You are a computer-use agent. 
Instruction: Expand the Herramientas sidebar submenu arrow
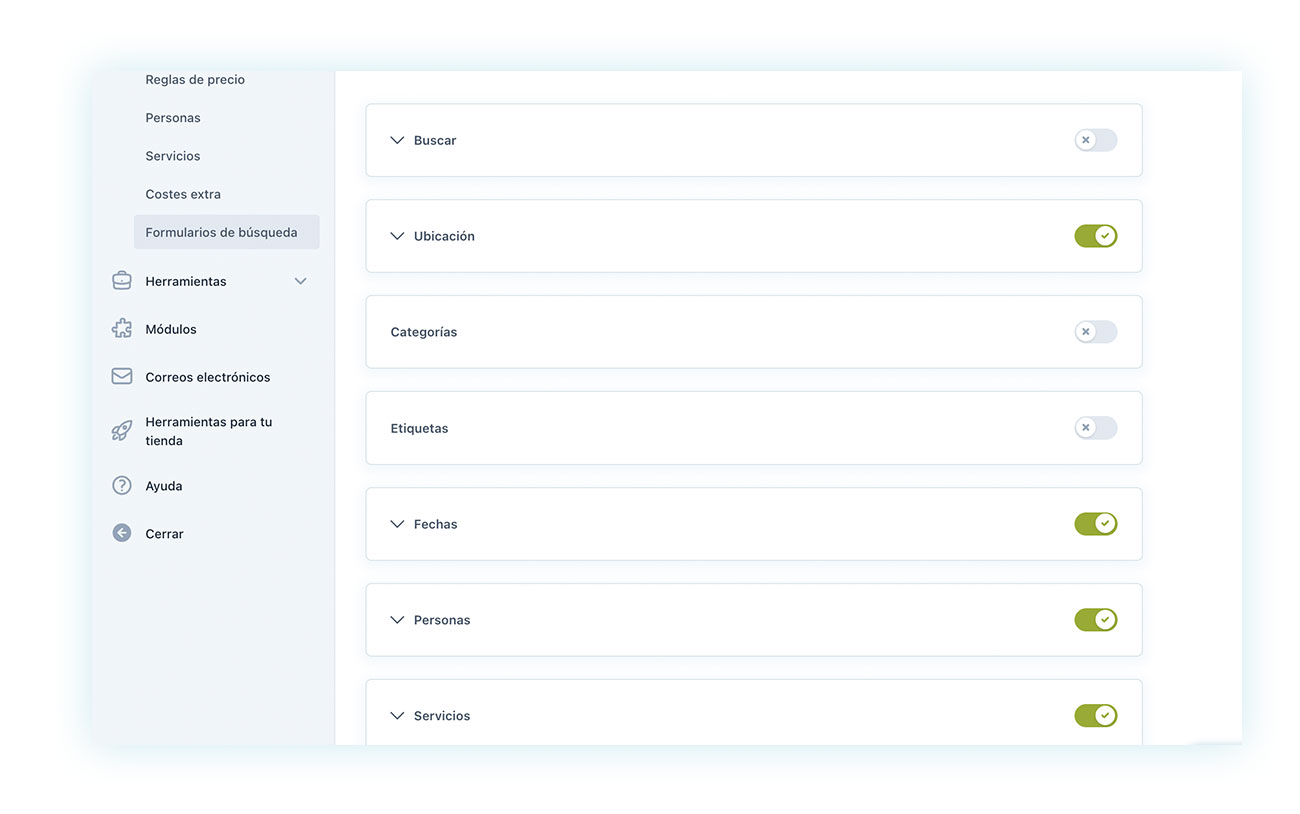300,281
